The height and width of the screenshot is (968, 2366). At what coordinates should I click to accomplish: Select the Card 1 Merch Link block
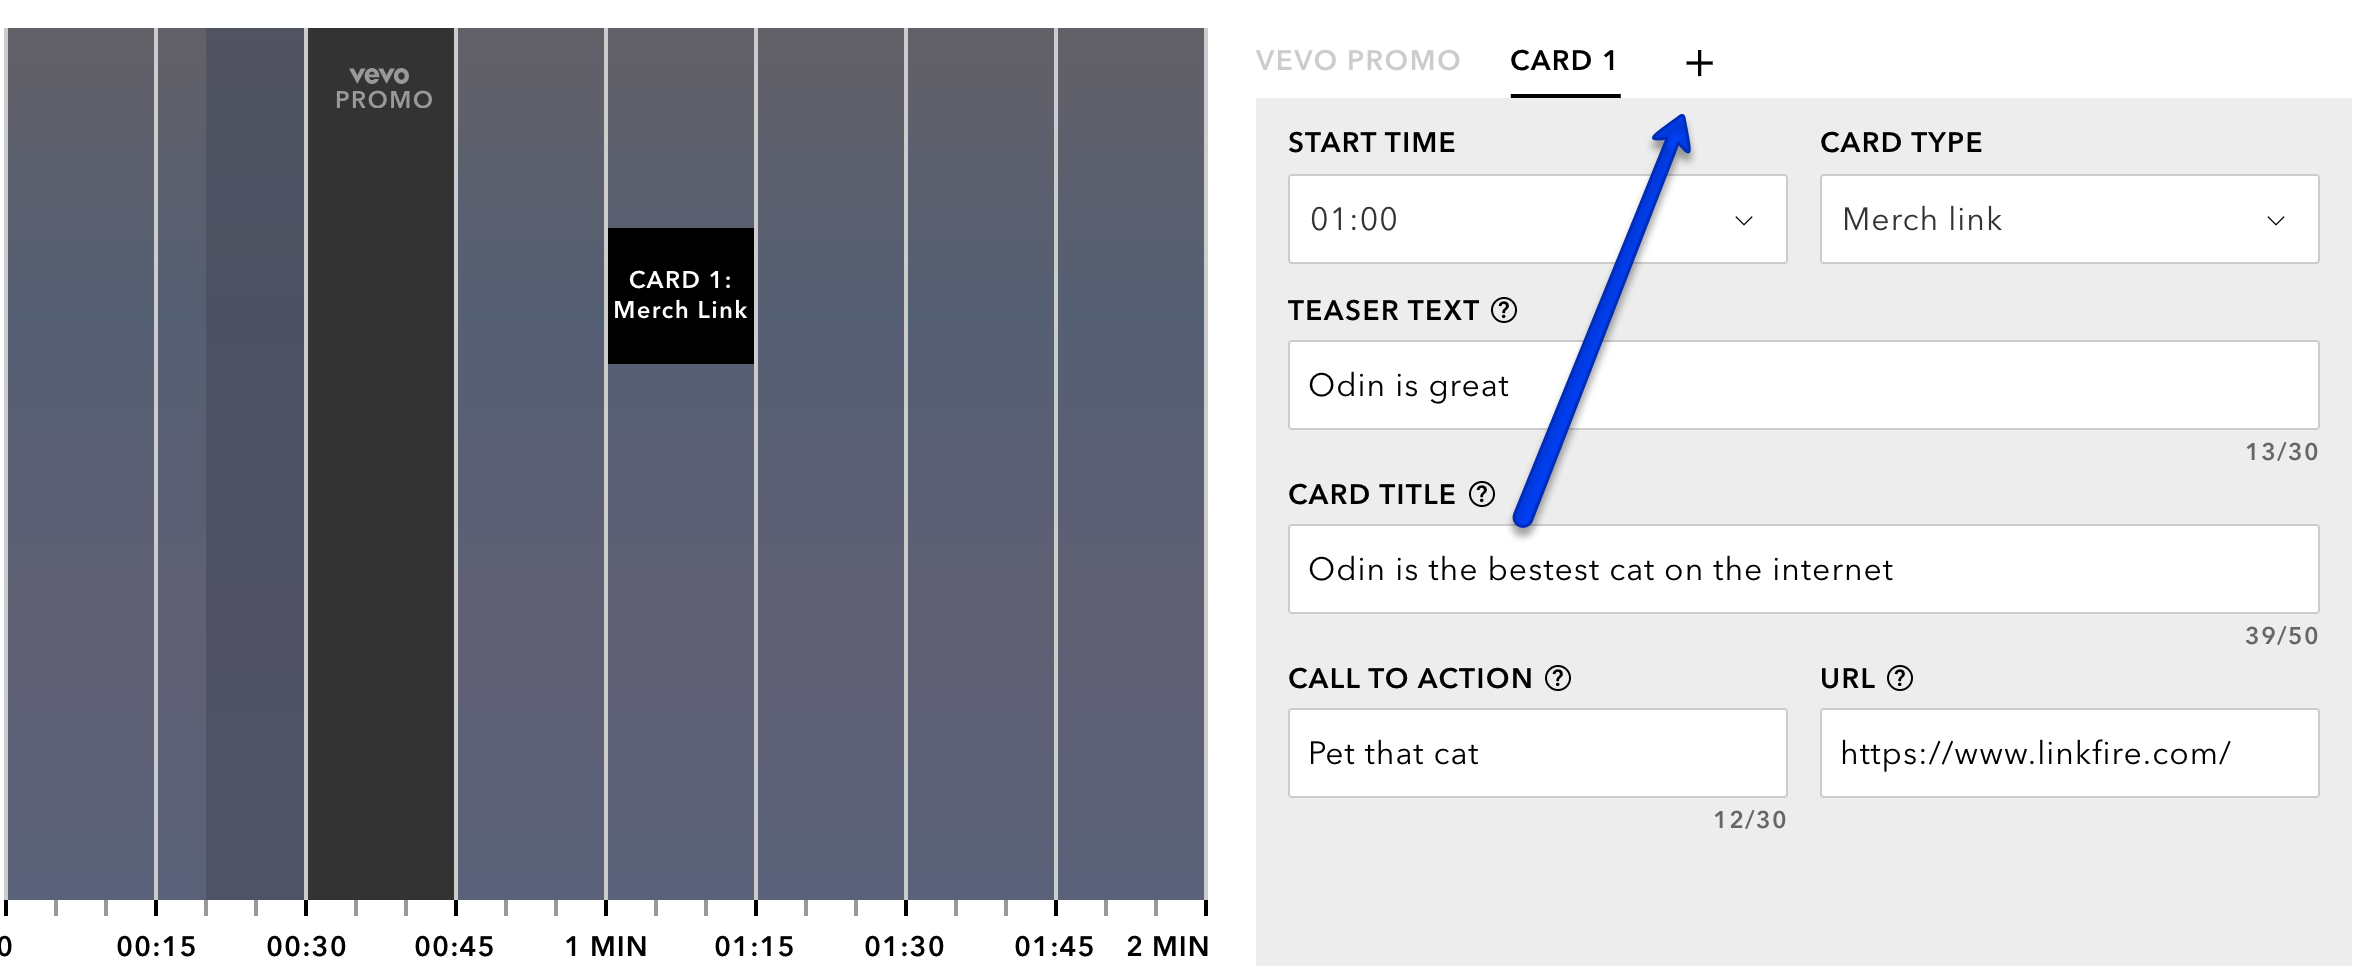click(x=681, y=296)
